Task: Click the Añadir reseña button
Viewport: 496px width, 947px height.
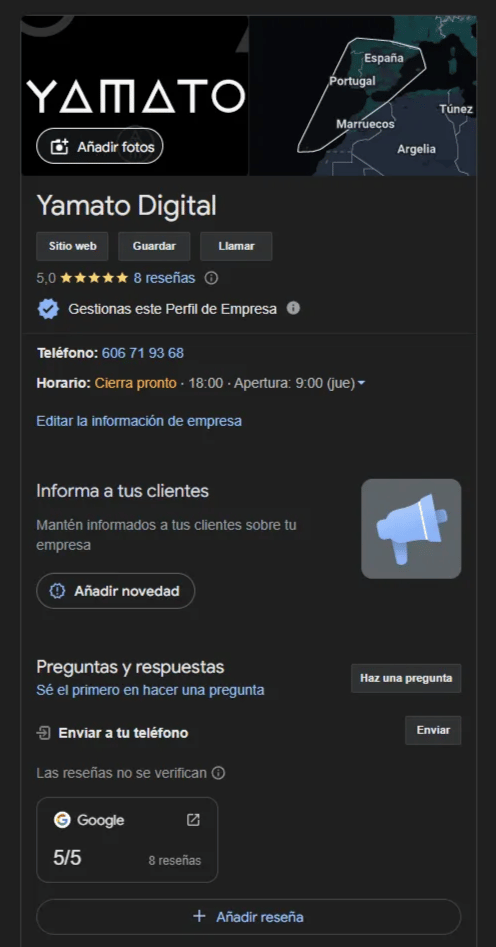Action: [x=248, y=917]
